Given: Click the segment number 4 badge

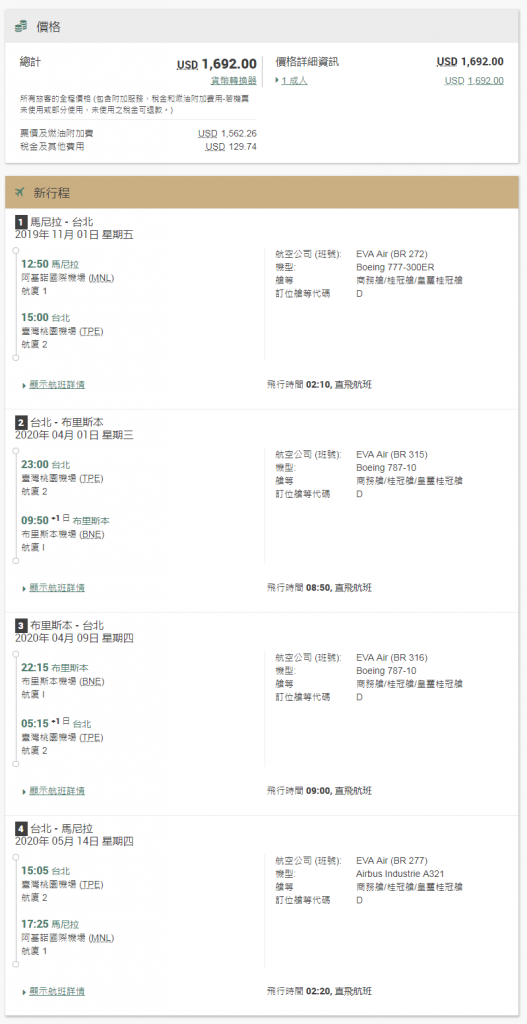Looking at the screenshot, I should pyautogui.click(x=20, y=829).
